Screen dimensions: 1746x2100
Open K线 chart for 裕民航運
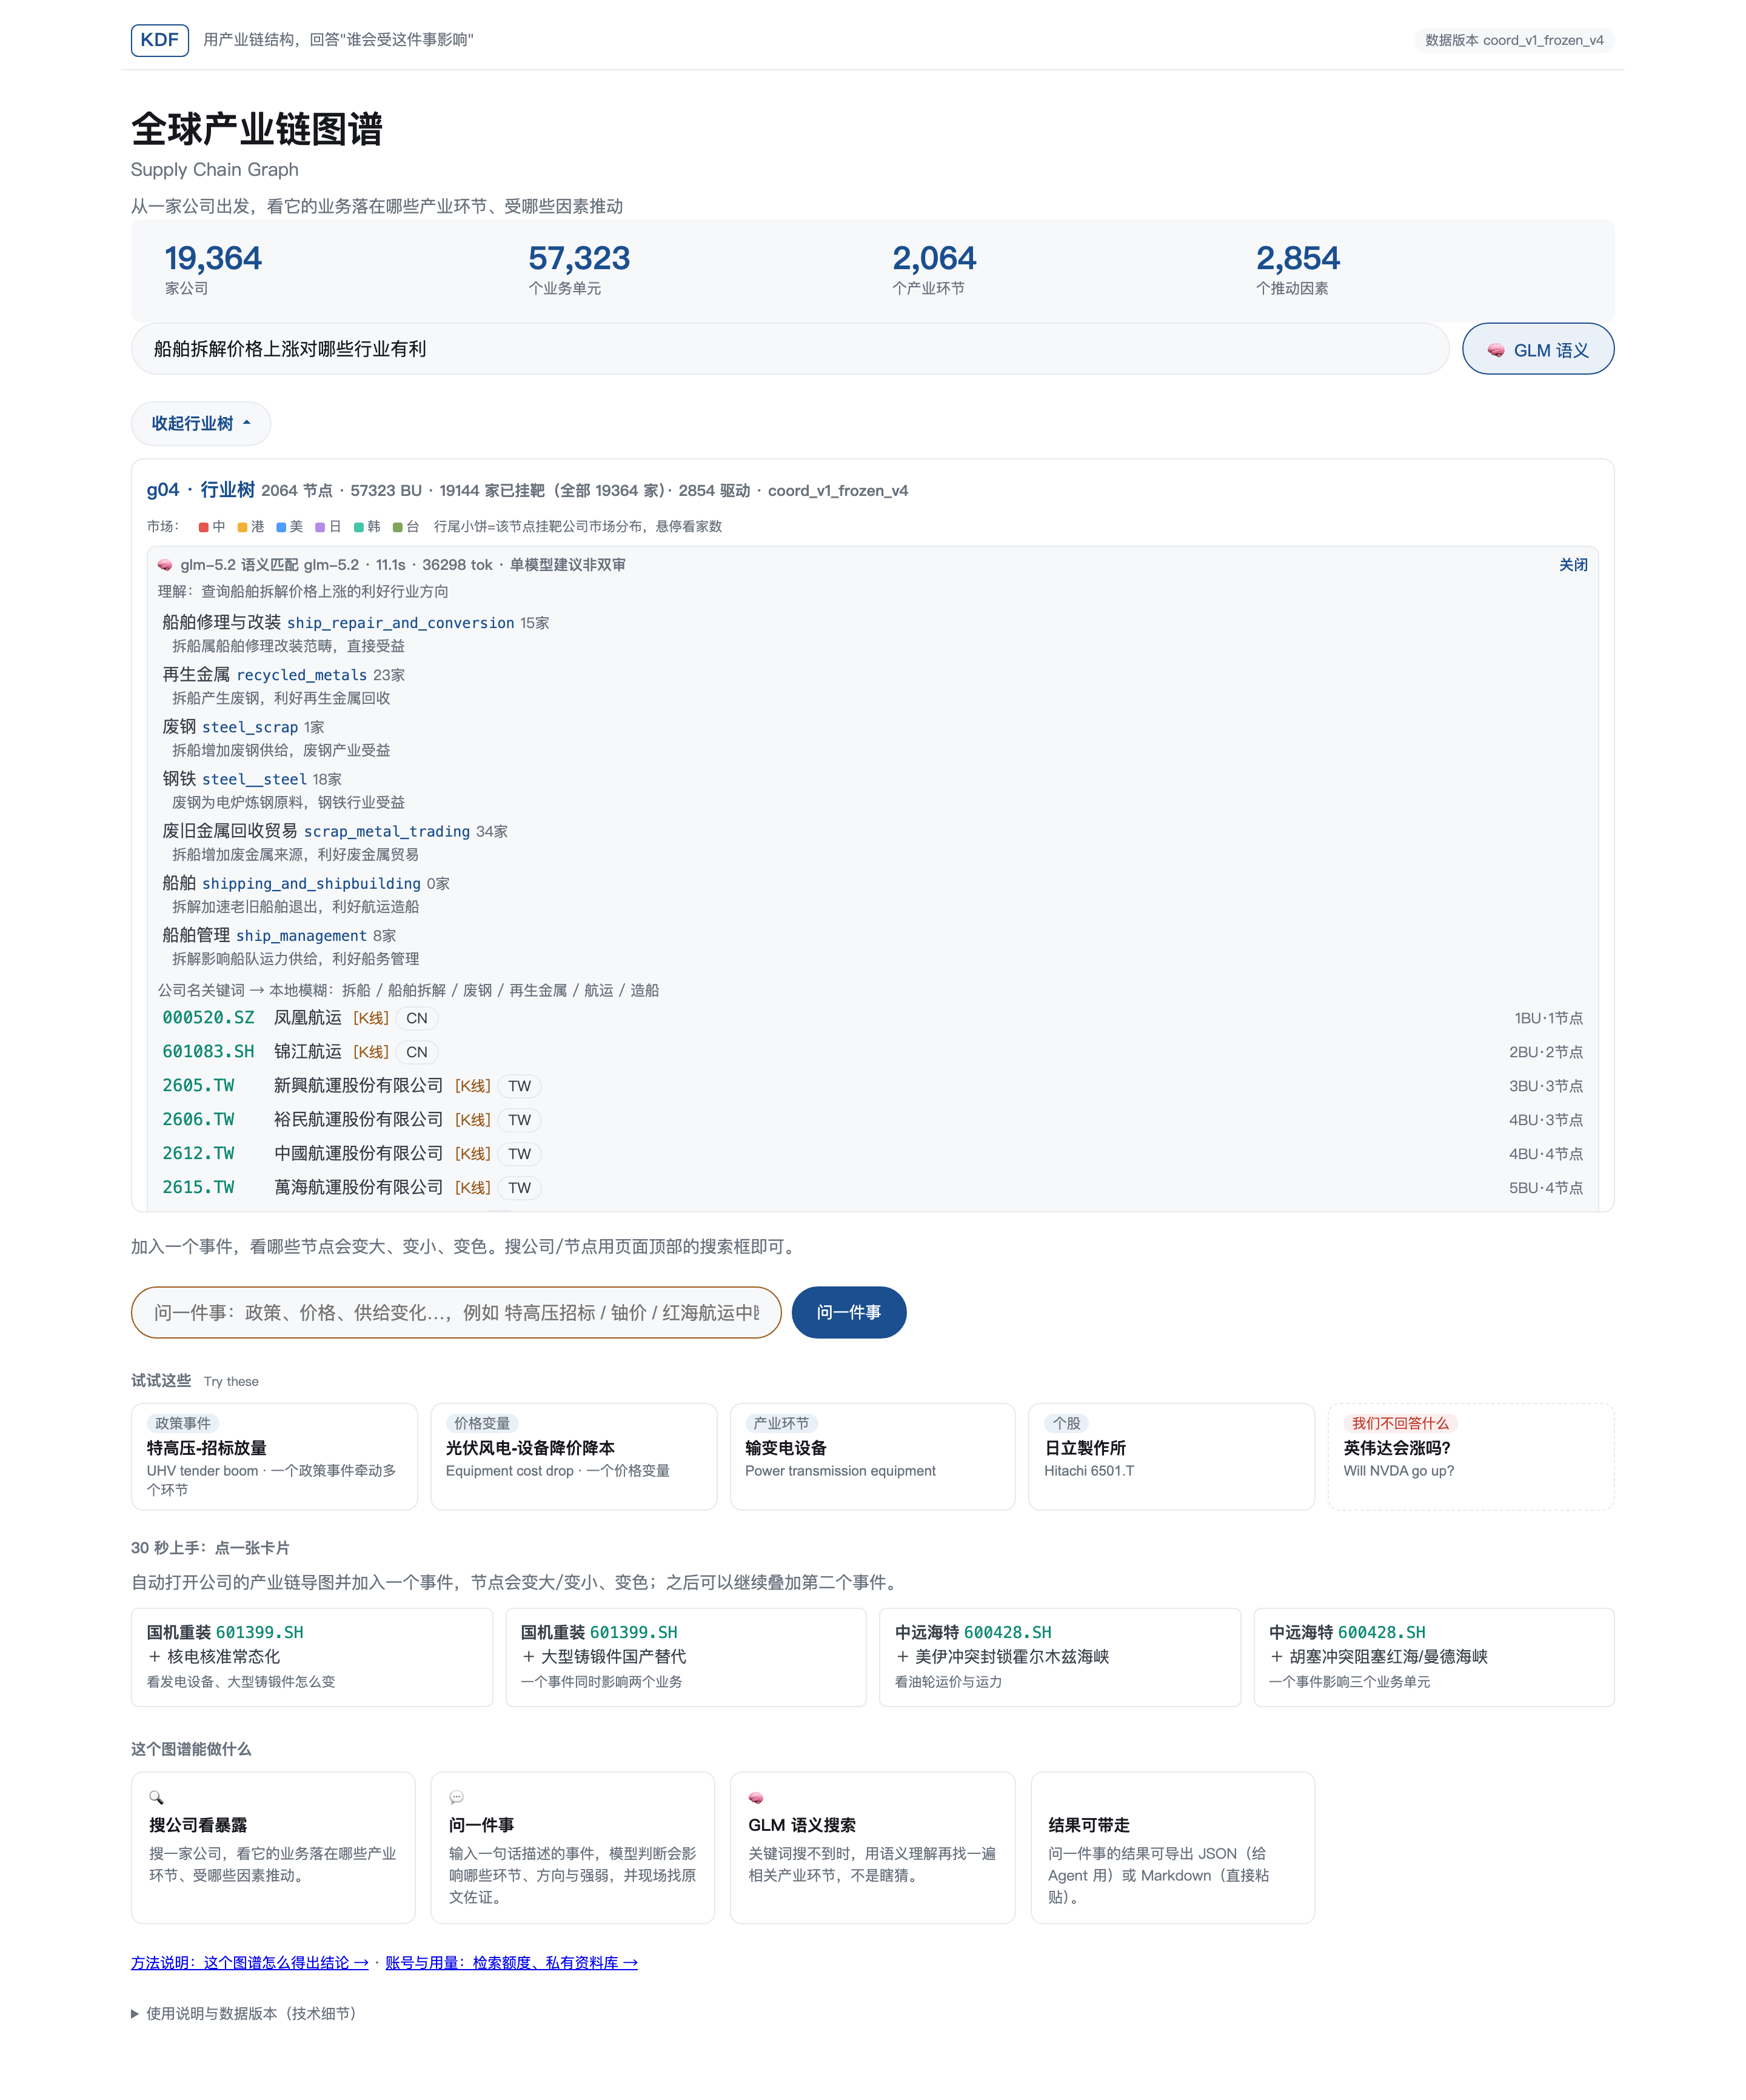pyautogui.click(x=472, y=1120)
